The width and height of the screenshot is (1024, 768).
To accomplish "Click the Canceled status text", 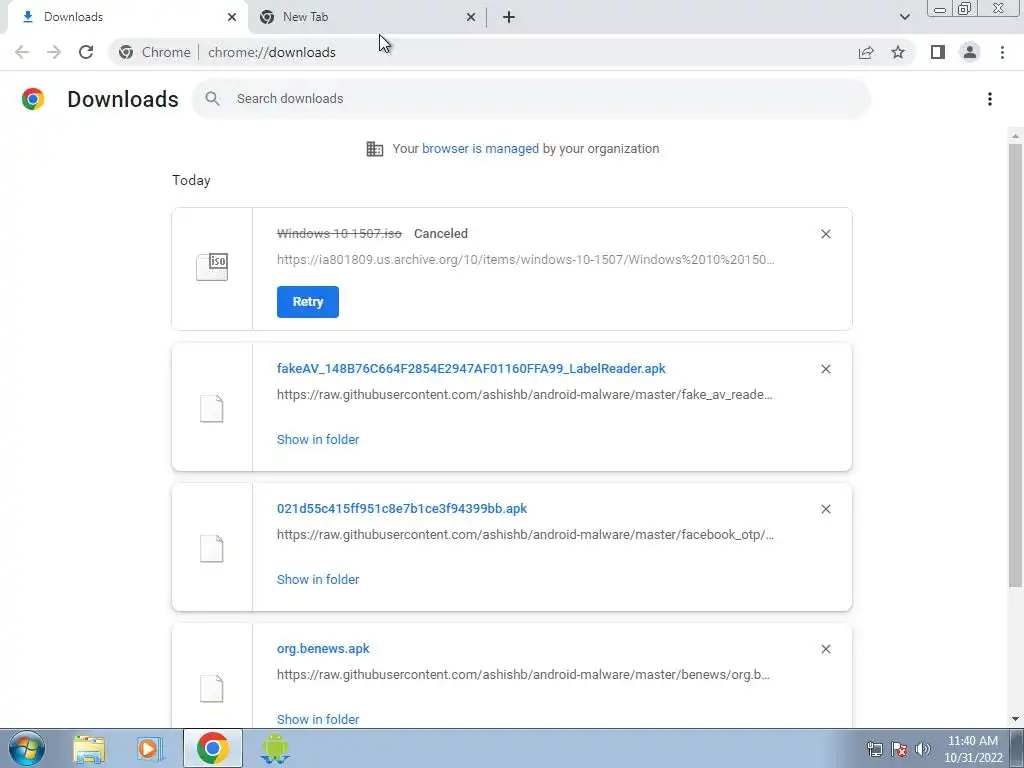I will click(x=441, y=233).
